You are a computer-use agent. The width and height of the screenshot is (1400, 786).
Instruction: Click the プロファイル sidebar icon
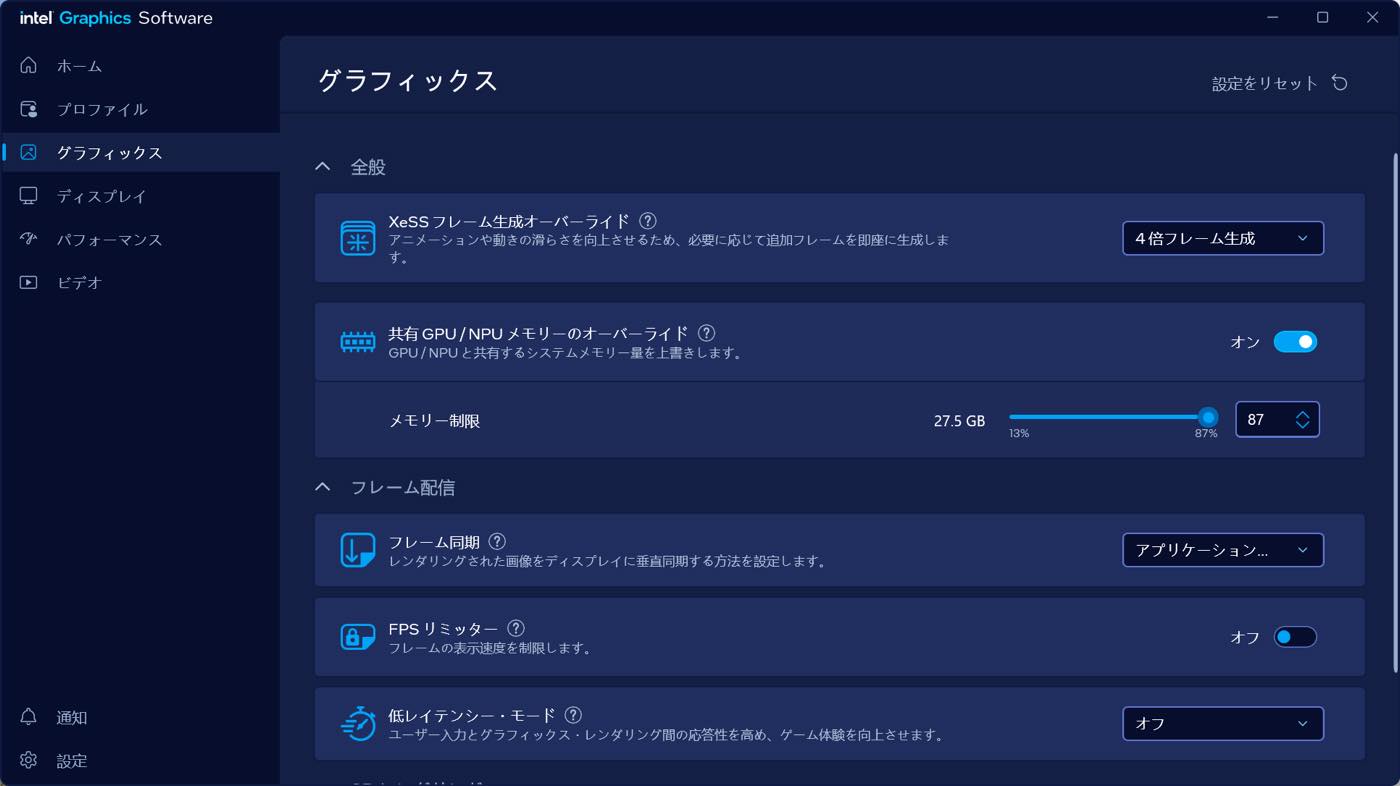point(29,109)
